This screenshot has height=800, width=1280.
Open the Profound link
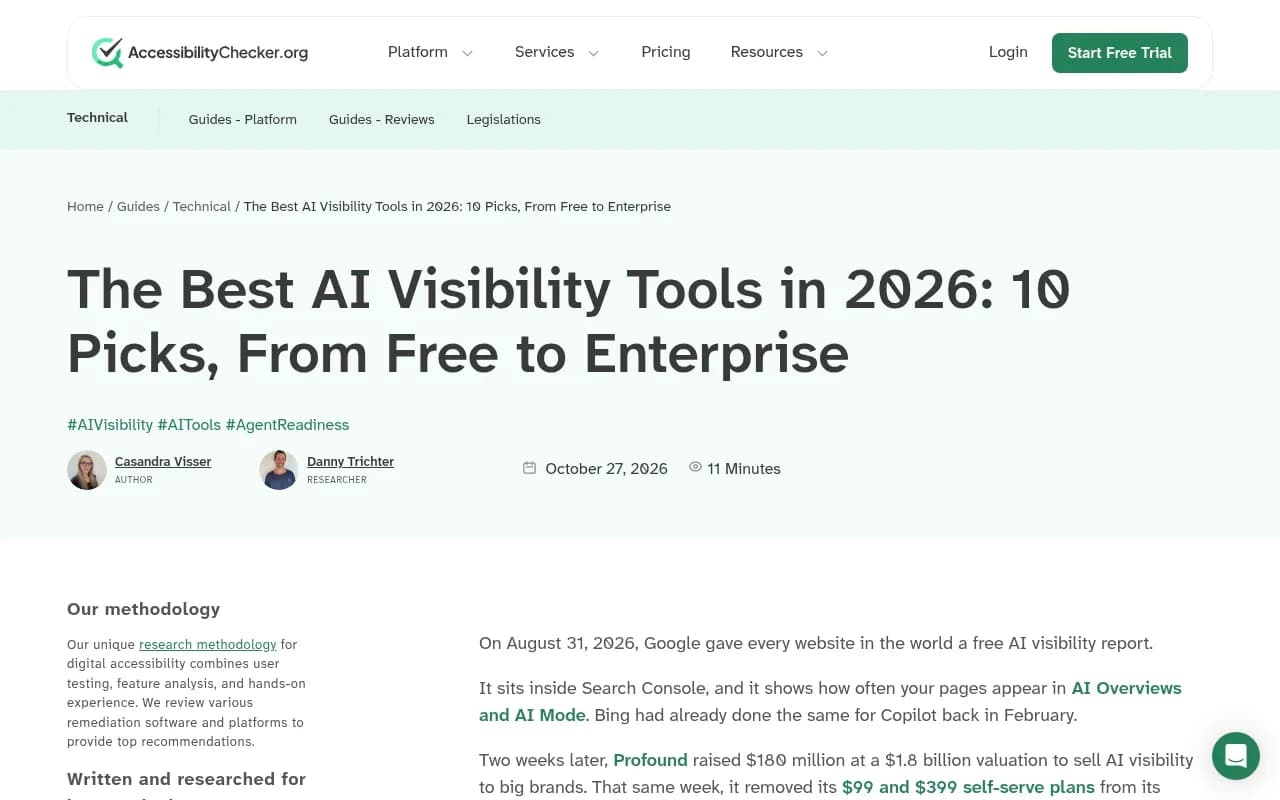click(650, 760)
